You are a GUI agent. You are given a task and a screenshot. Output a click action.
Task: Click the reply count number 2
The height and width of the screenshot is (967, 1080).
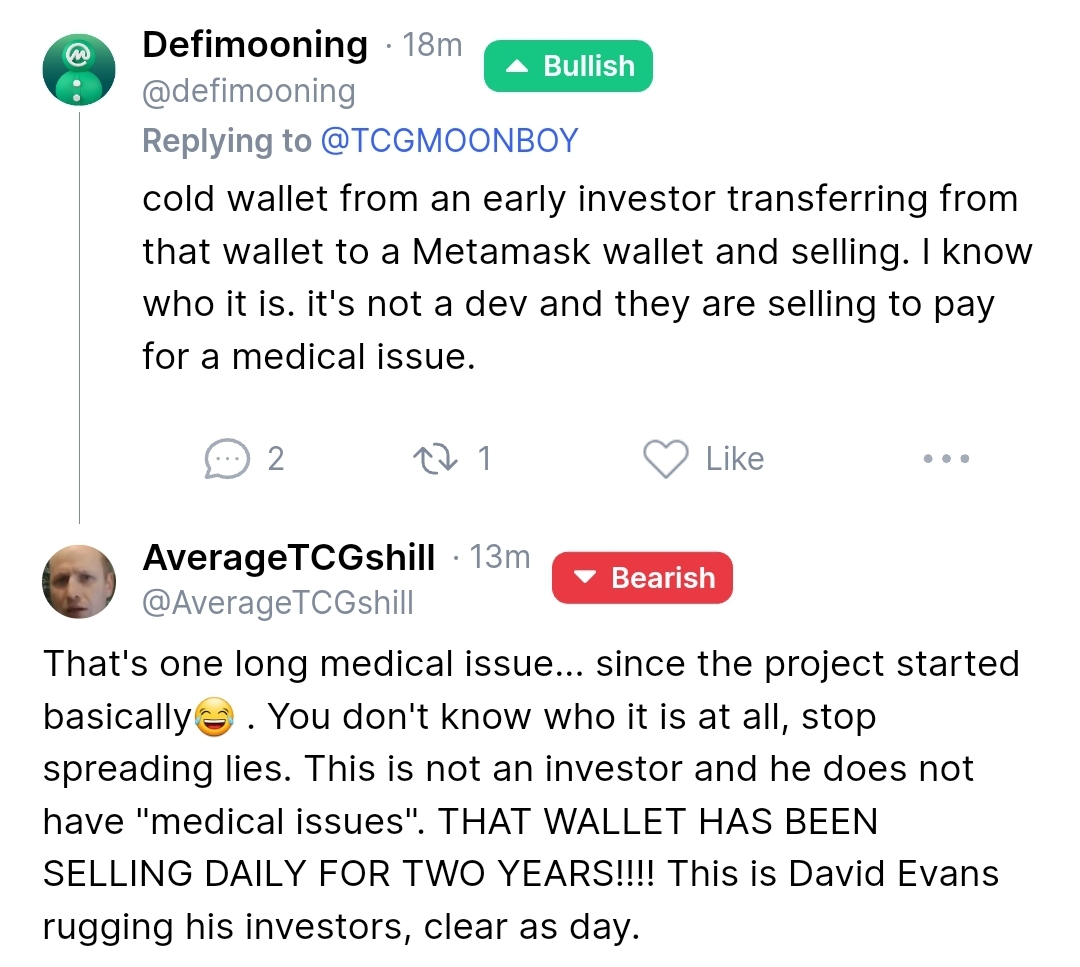click(x=276, y=459)
